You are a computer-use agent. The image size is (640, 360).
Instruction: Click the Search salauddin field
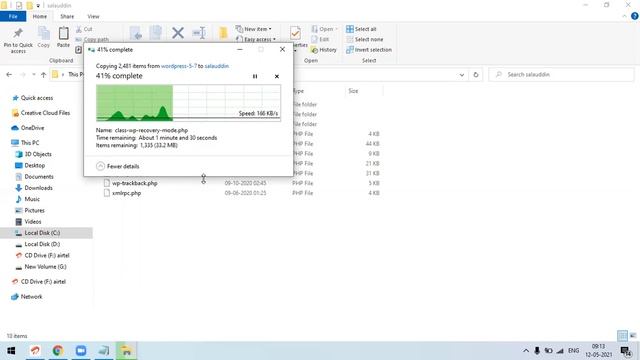click(x=562, y=75)
